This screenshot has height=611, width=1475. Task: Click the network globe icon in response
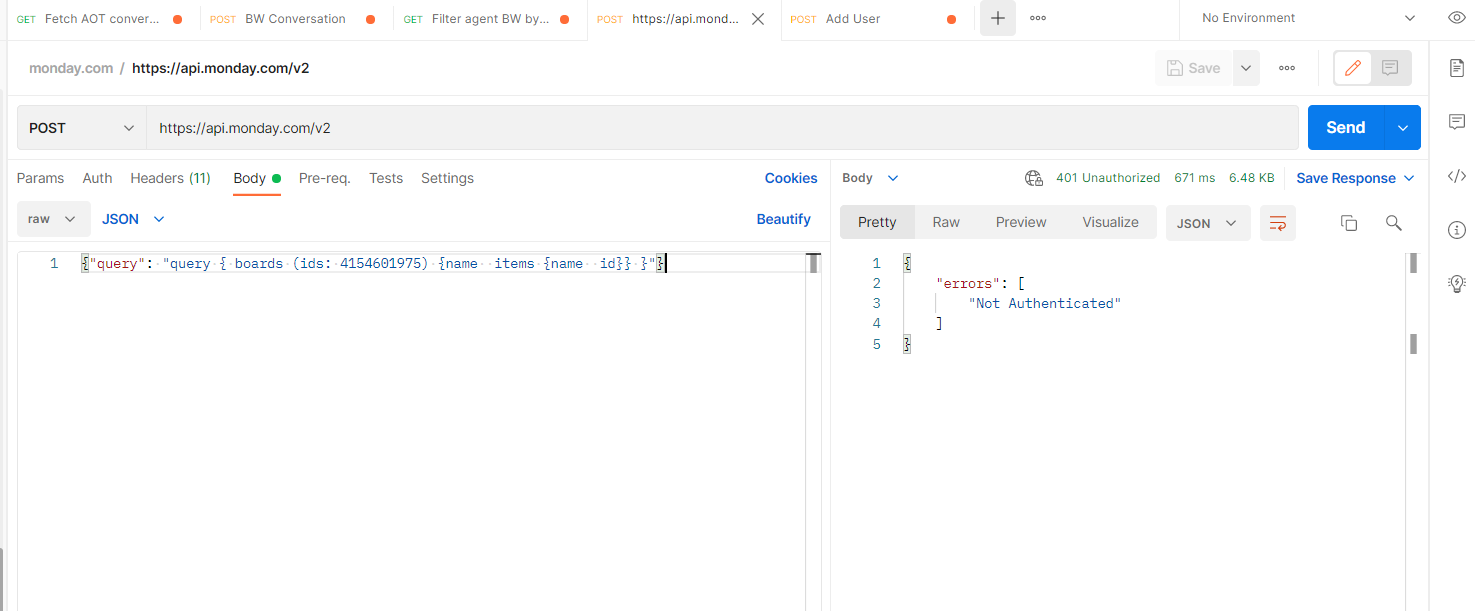click(x=1034, y=178)
